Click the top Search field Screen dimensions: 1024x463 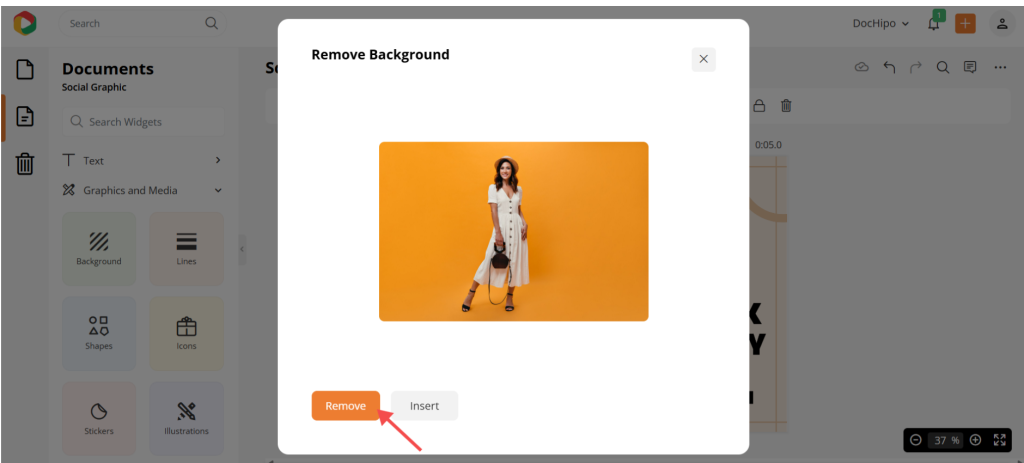[x=142, y=24]
